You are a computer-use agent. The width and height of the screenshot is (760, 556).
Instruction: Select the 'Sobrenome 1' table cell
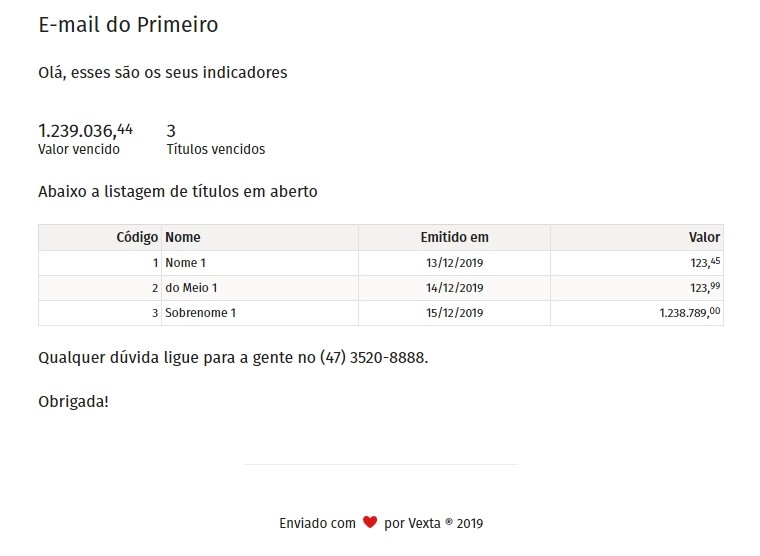[x=200, y=313]
